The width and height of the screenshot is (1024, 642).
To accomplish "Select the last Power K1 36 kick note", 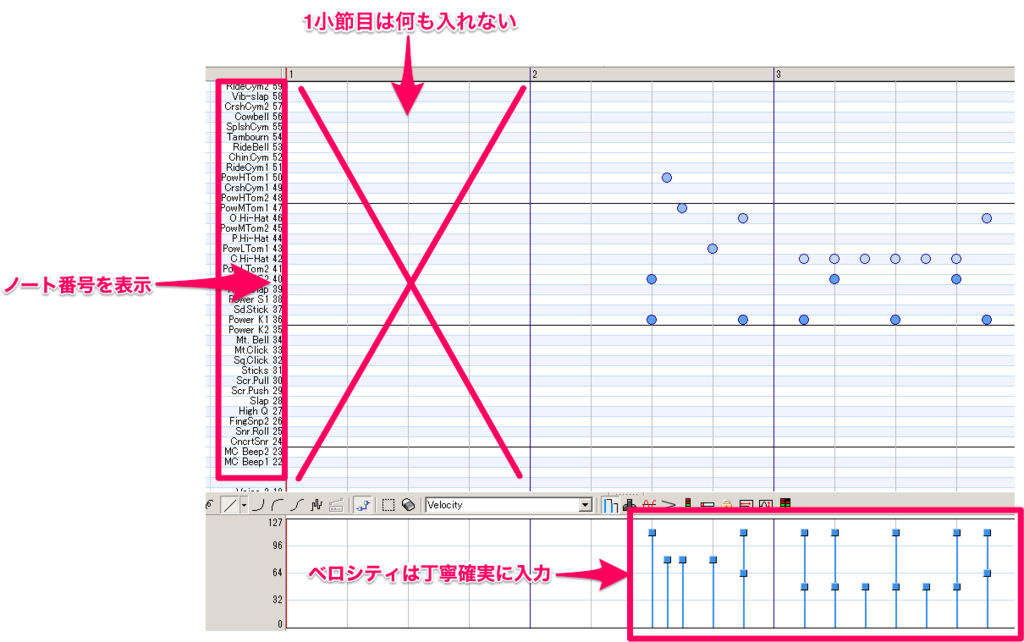I will (987, 320).
